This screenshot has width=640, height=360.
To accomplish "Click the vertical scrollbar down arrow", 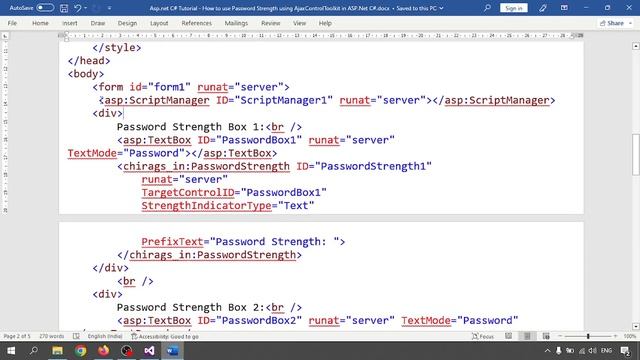I will coord(636,326).
